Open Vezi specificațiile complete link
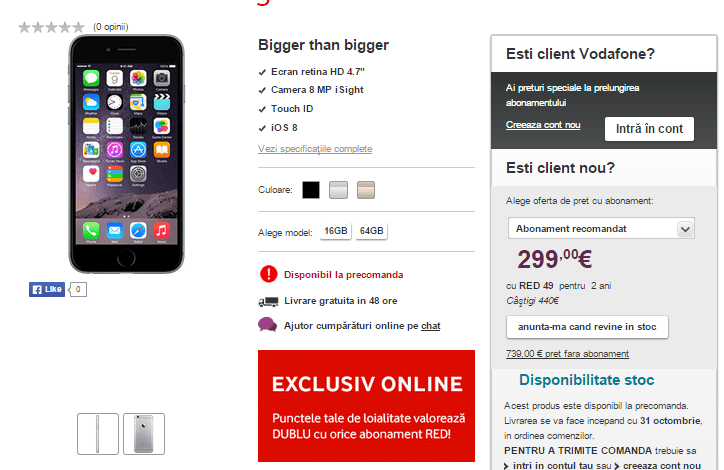 [315, 149]
